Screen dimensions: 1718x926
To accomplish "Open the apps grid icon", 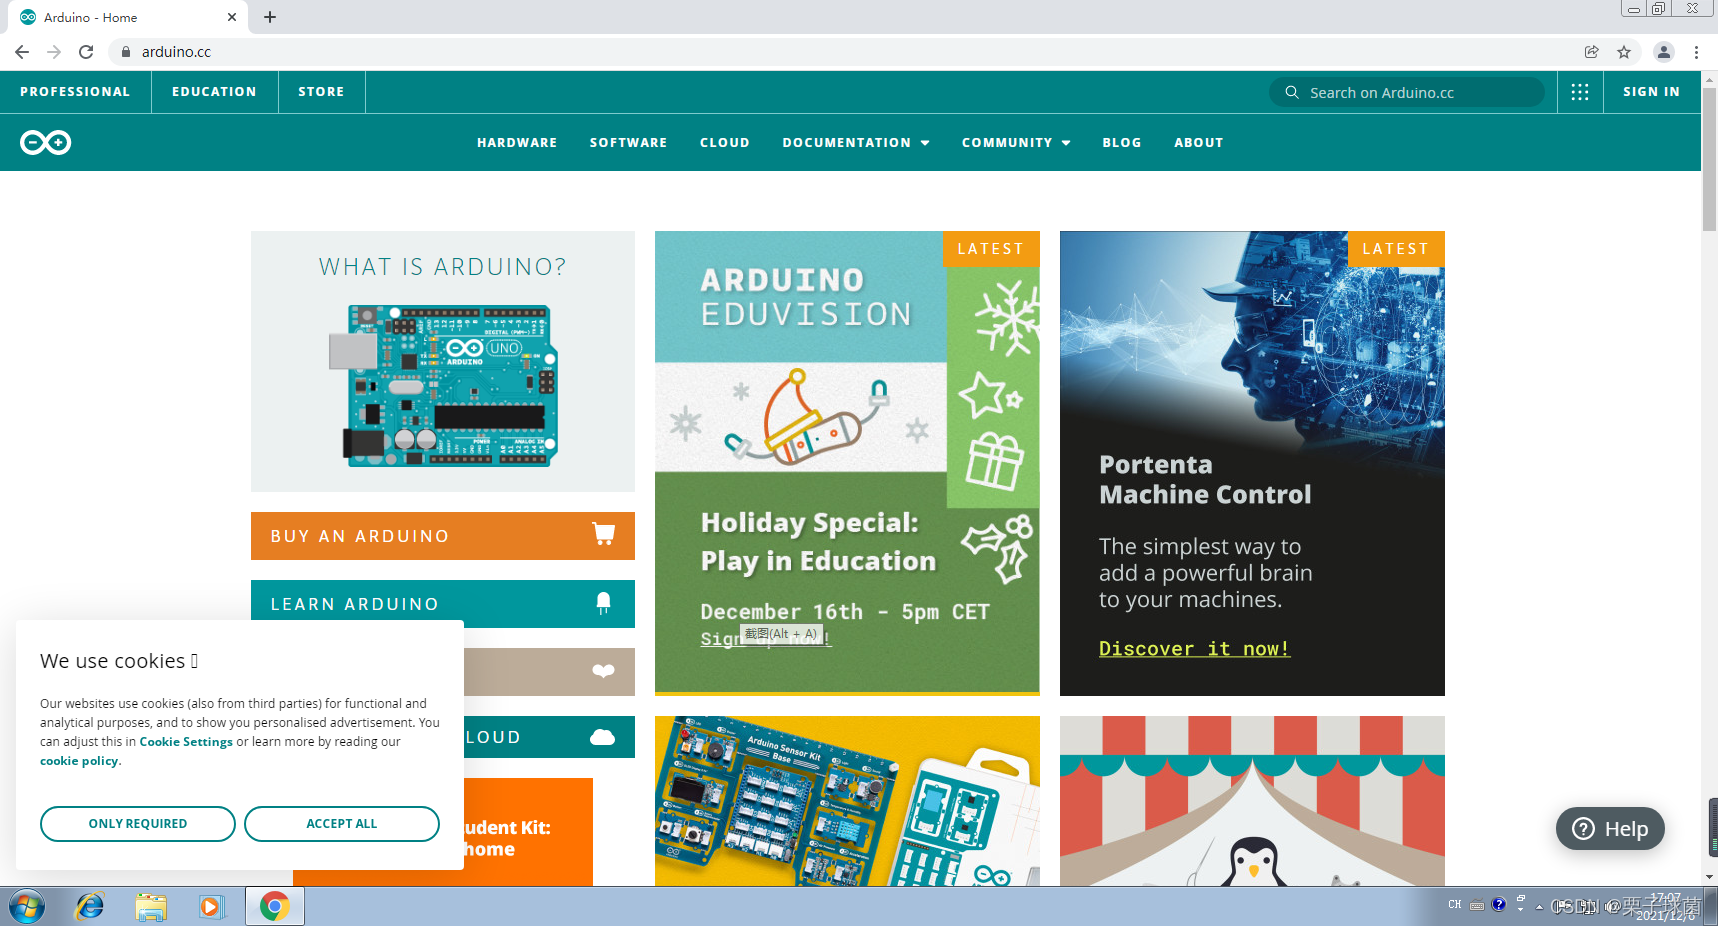I will click(x=1580, y=92).
